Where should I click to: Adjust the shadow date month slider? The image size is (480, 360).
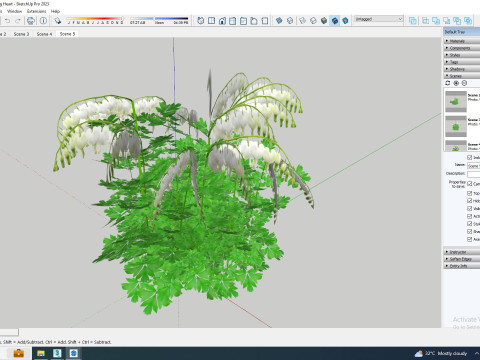(x=95, y=20)
